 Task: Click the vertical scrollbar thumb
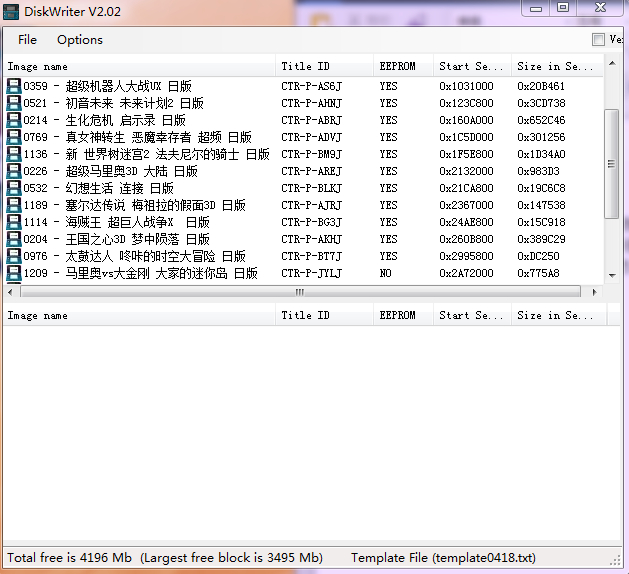point(611,164)
